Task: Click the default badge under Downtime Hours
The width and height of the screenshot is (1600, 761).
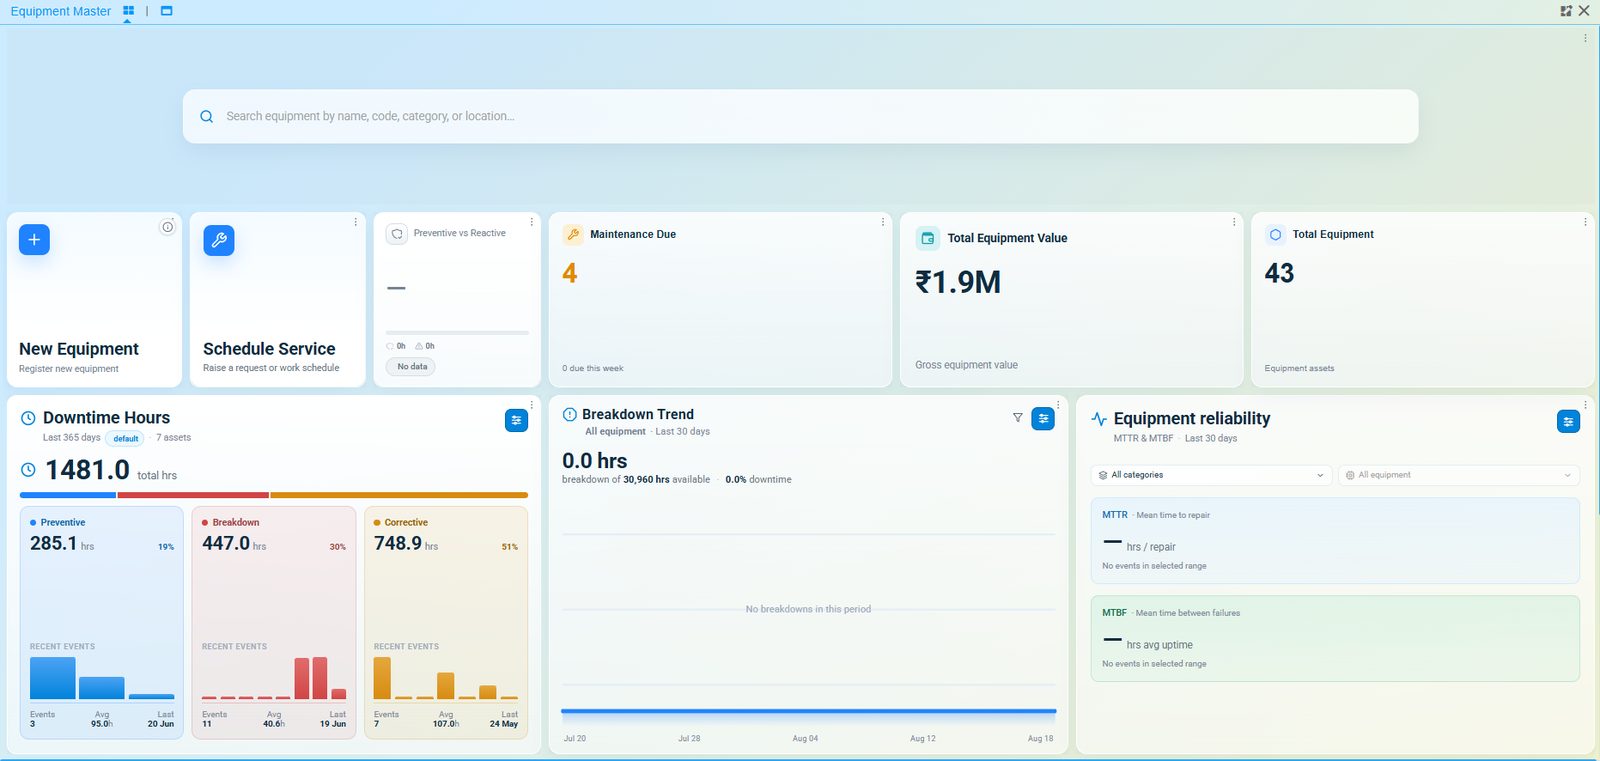Action: [126, 438]
